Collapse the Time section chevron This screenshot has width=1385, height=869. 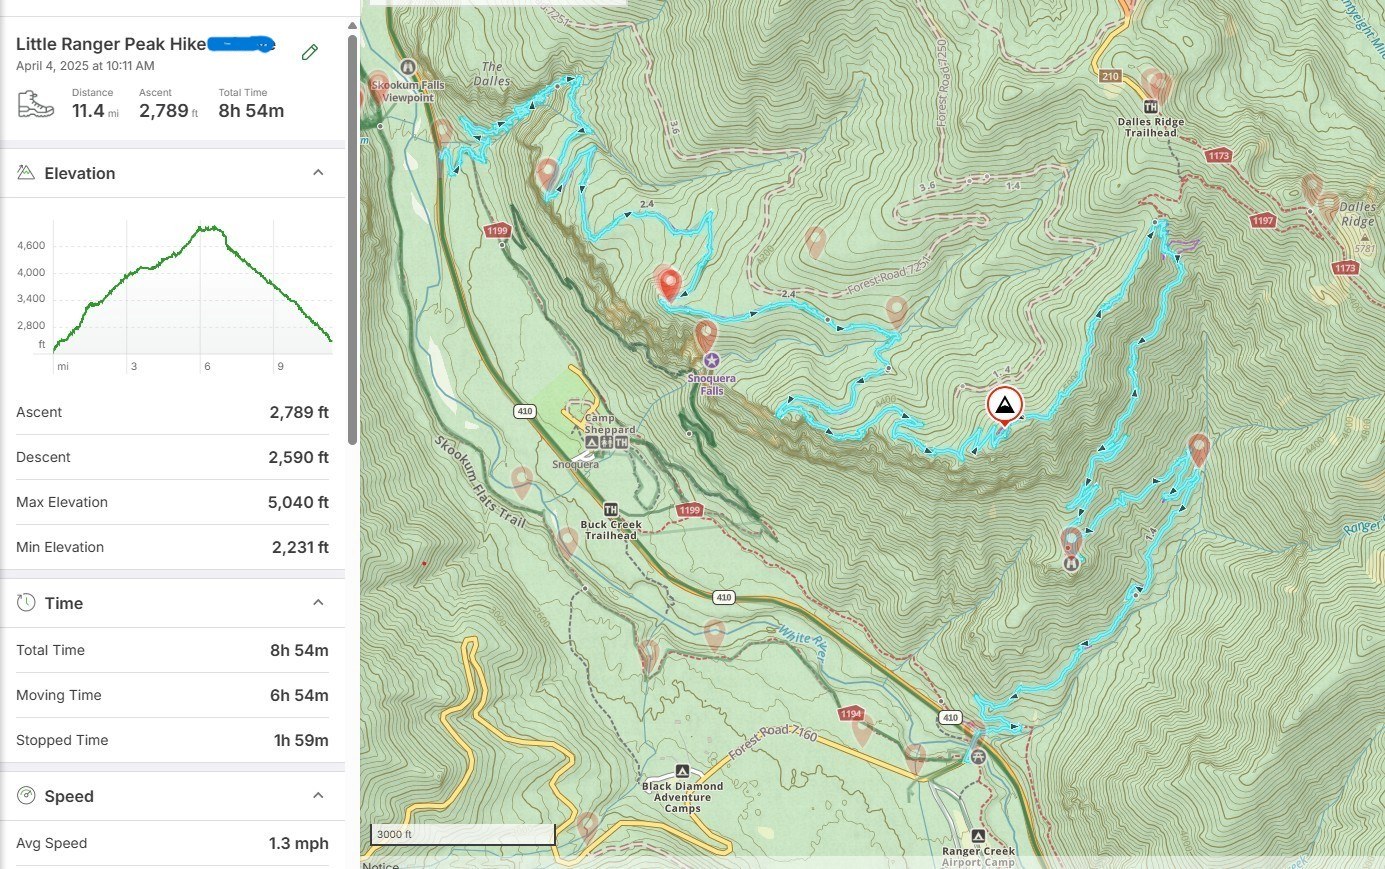318,603
